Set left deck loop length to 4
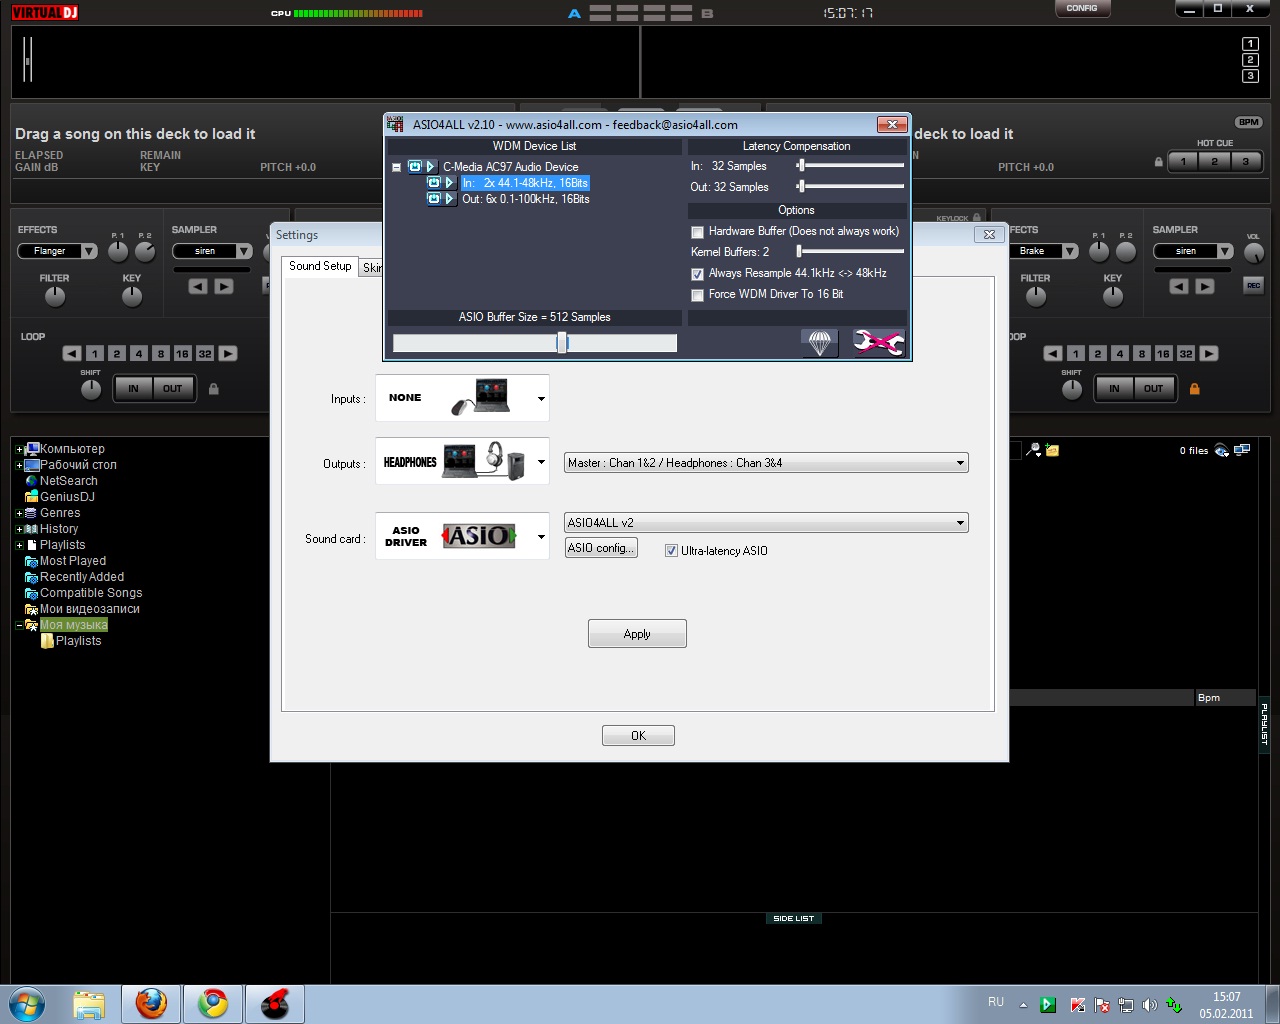This screenshot has height=1024, width=1280. 139,353
